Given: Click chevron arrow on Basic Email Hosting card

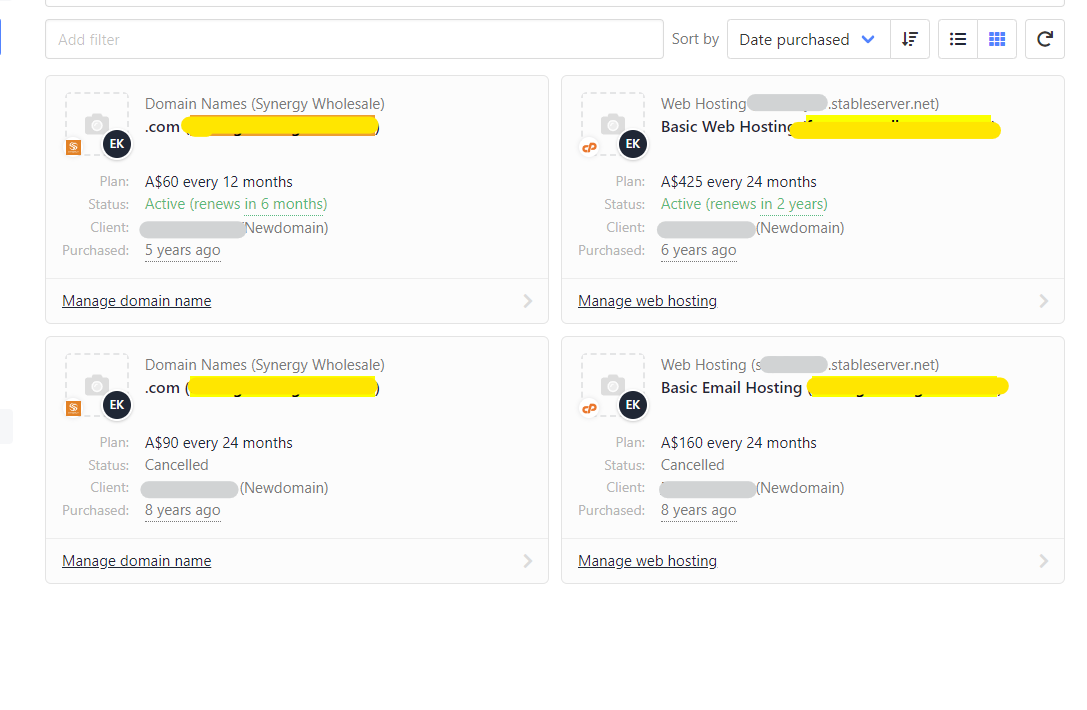Looking at the screenshot, I should point(1044,561).
